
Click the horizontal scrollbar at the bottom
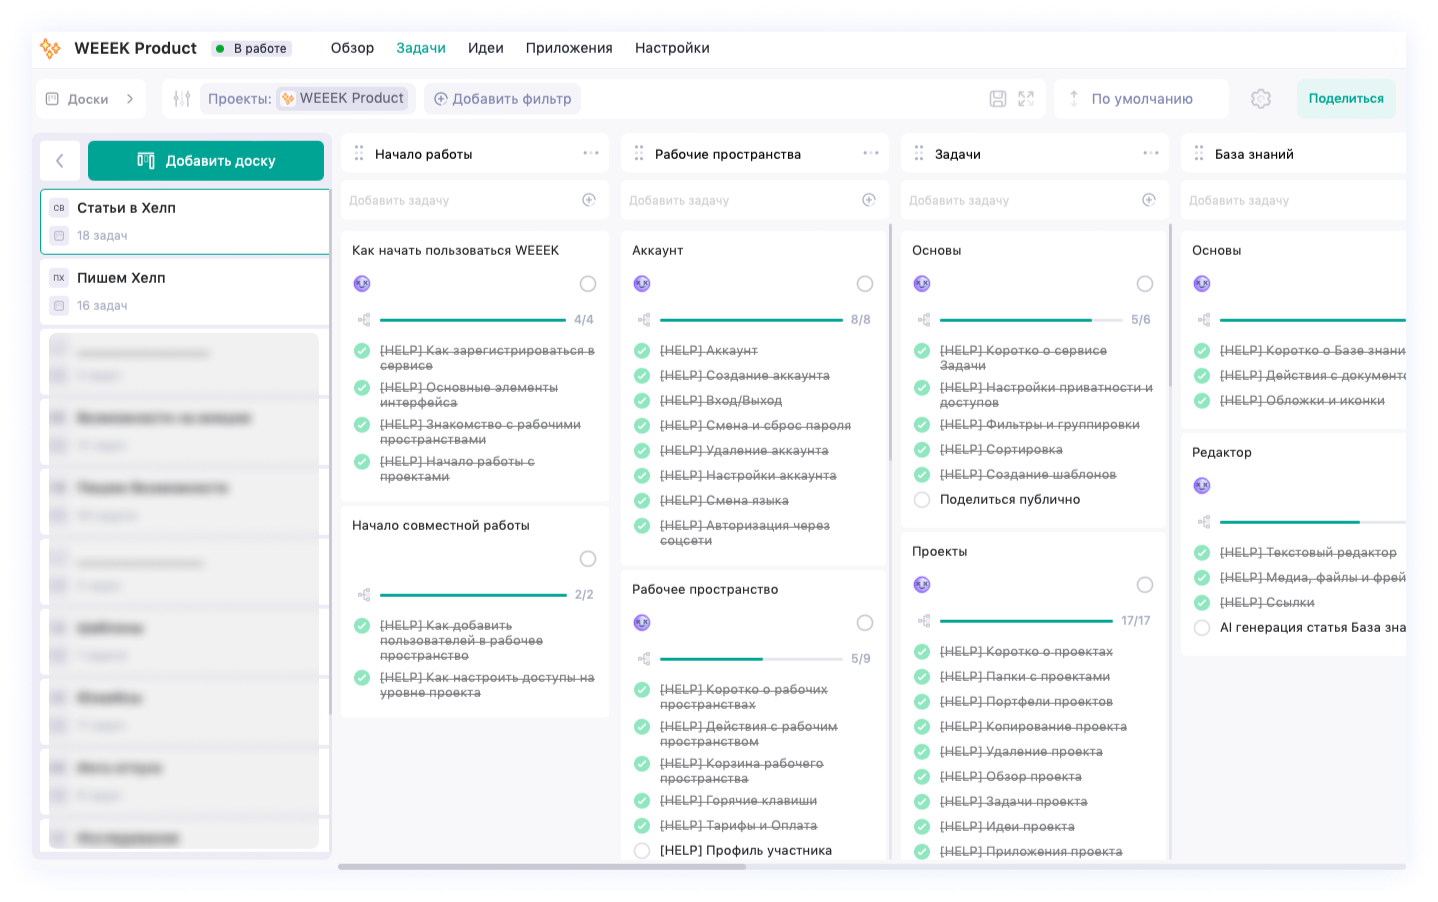coord(542,867)
